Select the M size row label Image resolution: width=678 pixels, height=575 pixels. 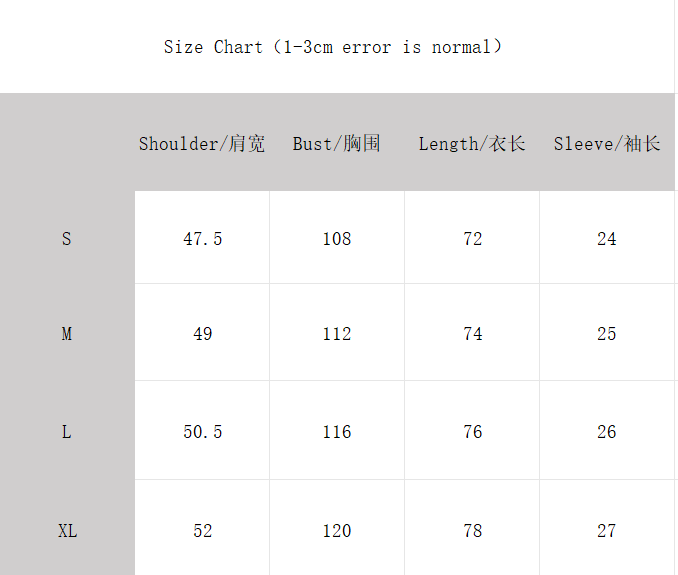click(67, 334)
